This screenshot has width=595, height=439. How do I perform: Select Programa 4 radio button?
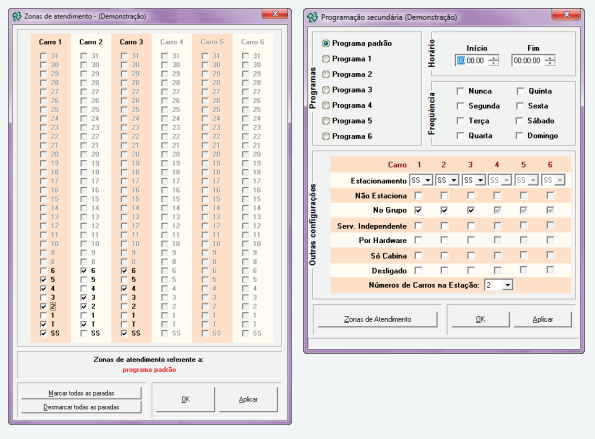(x=326, y=105)
